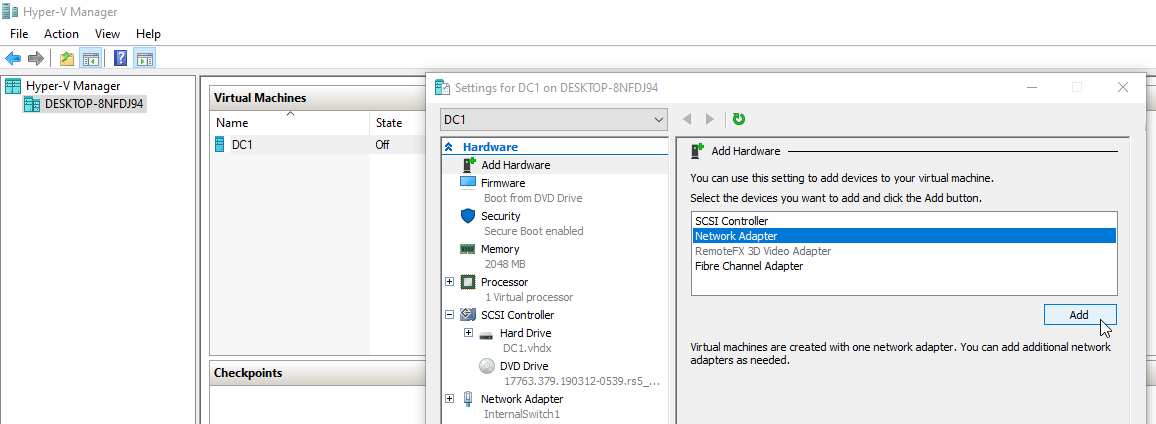The image size is (1156, 424).
Task: Open the Action menu
Action: pos(61,34)
